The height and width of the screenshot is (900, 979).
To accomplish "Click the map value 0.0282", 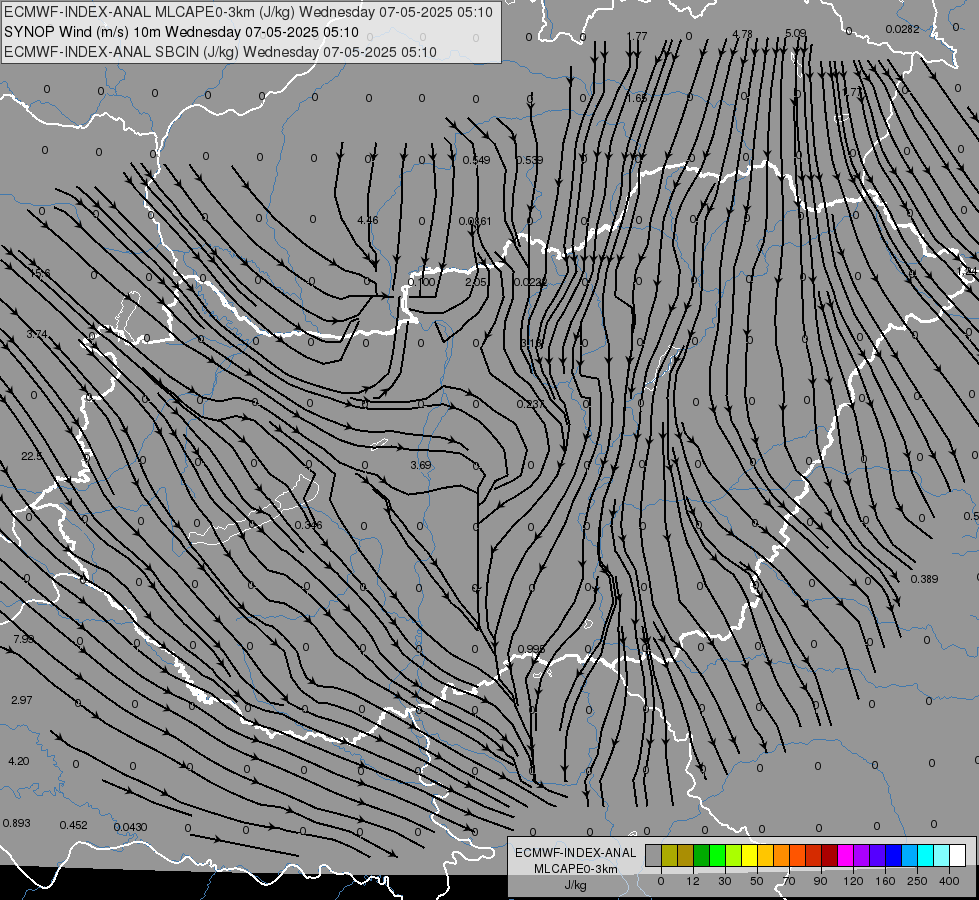I will 902,29.
